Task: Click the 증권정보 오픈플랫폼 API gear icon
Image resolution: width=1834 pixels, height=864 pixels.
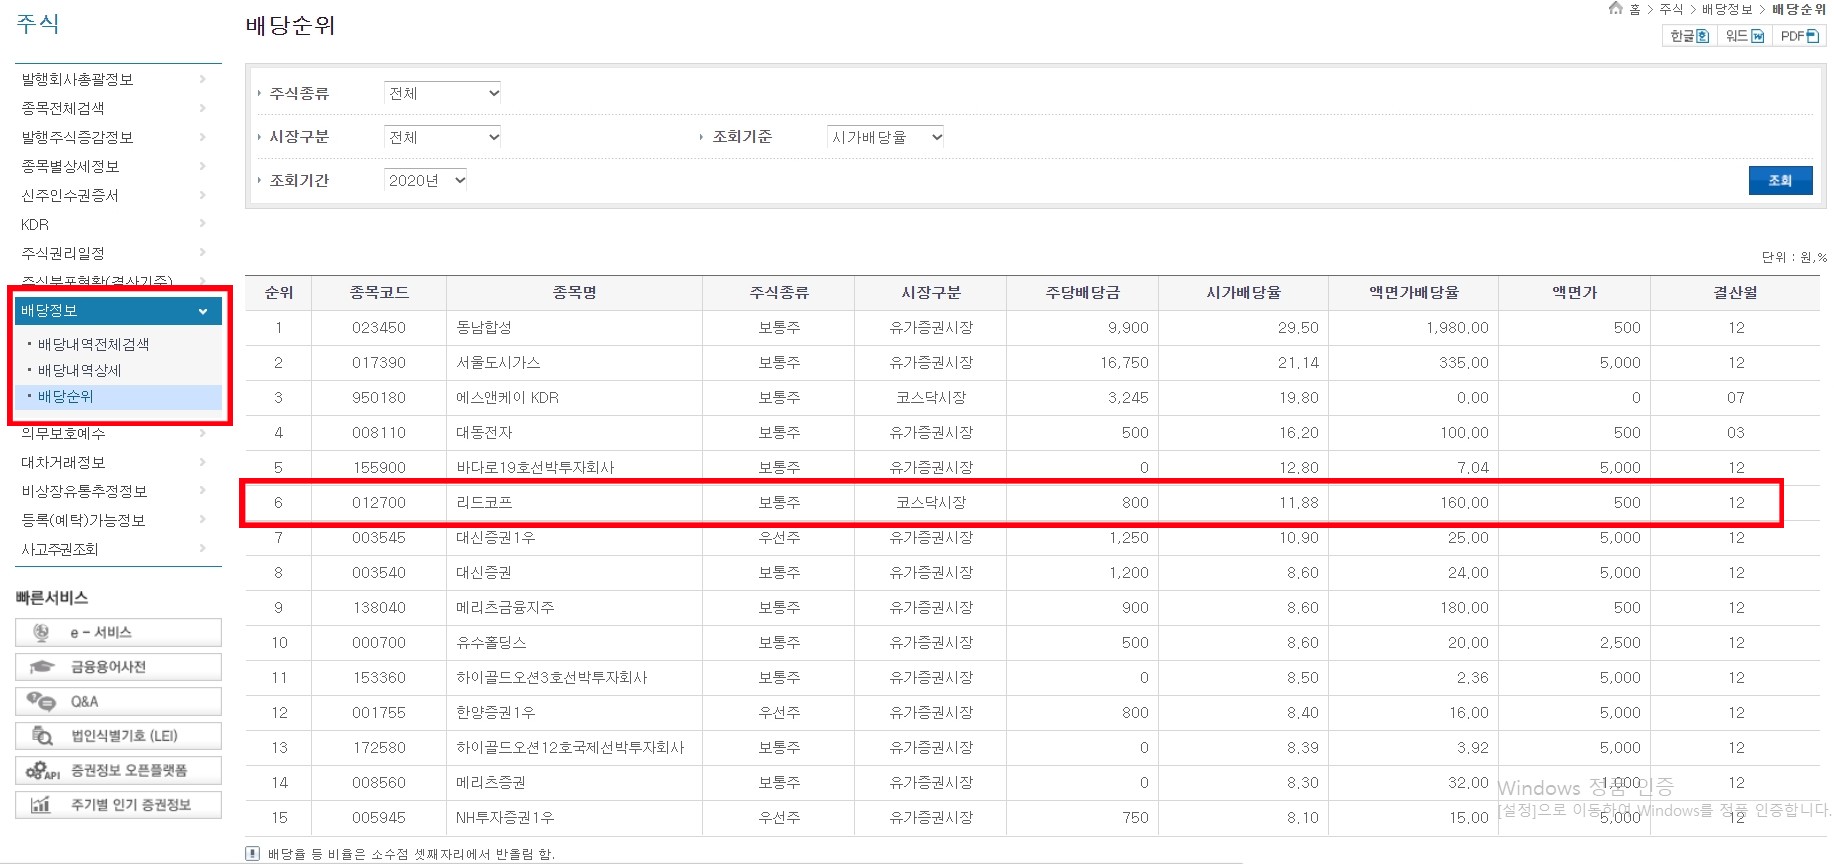Action: (x=42, y=771)
